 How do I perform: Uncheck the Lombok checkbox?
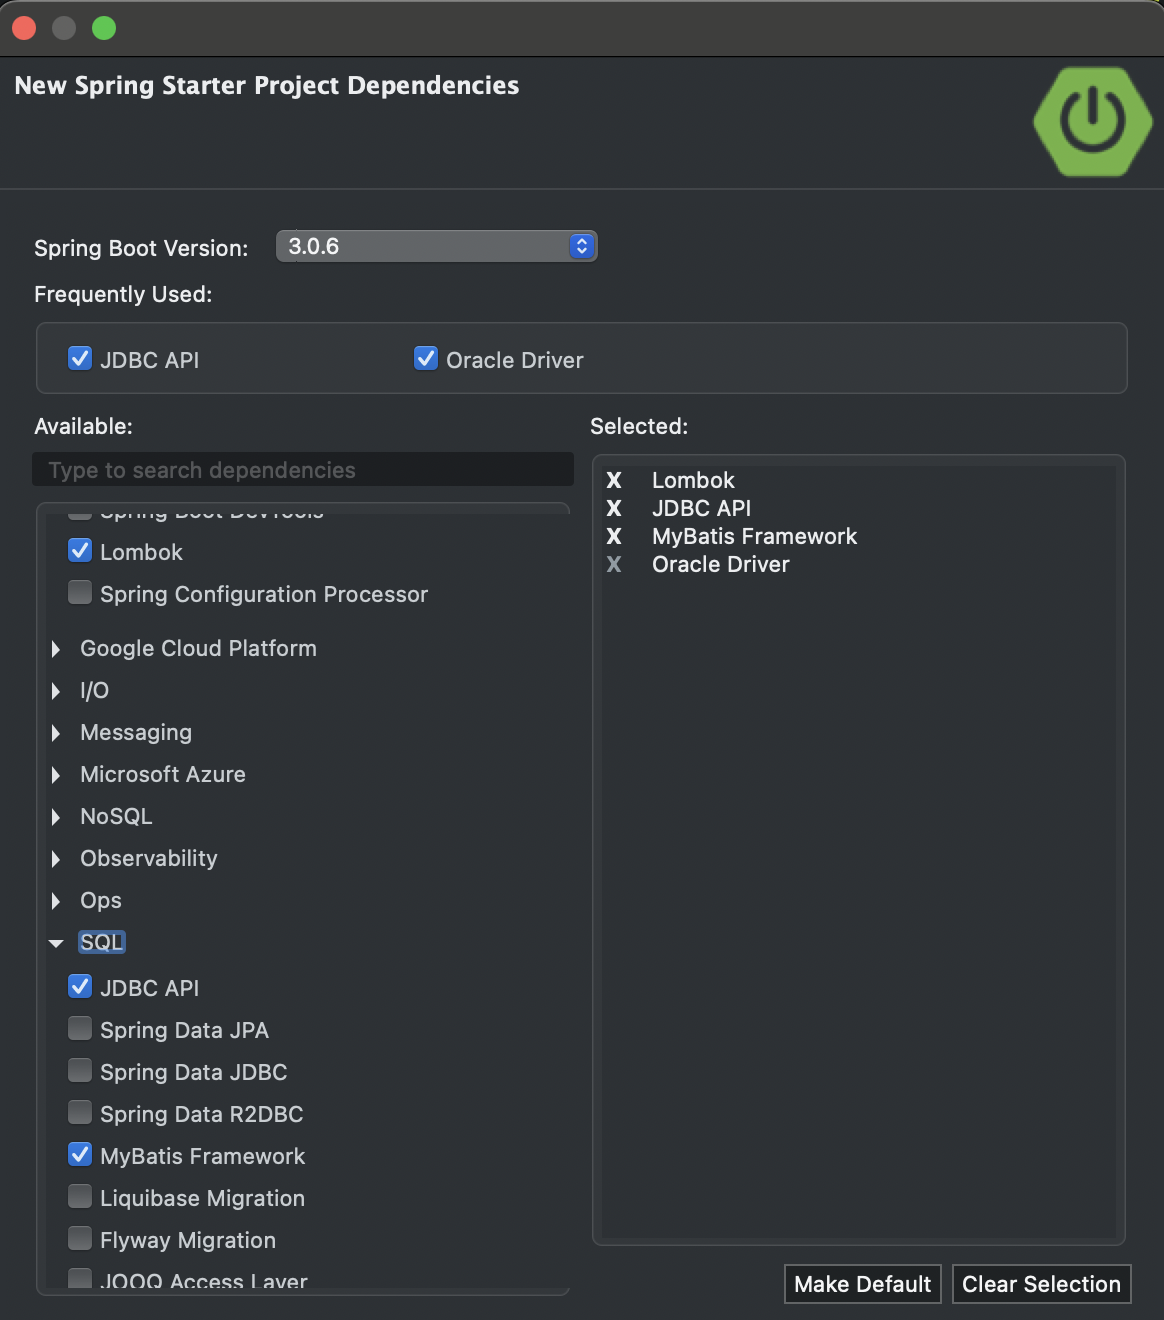[x=80, y=550]
